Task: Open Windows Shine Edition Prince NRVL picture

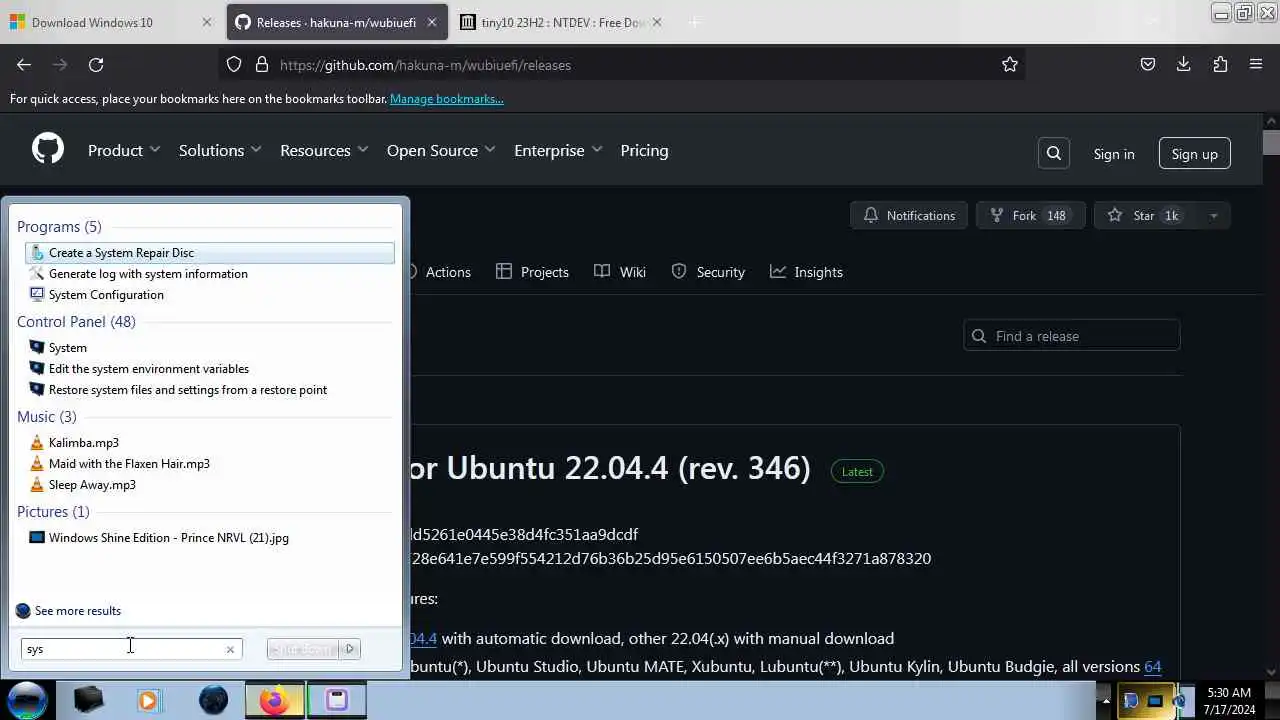Action: (168, 538)
